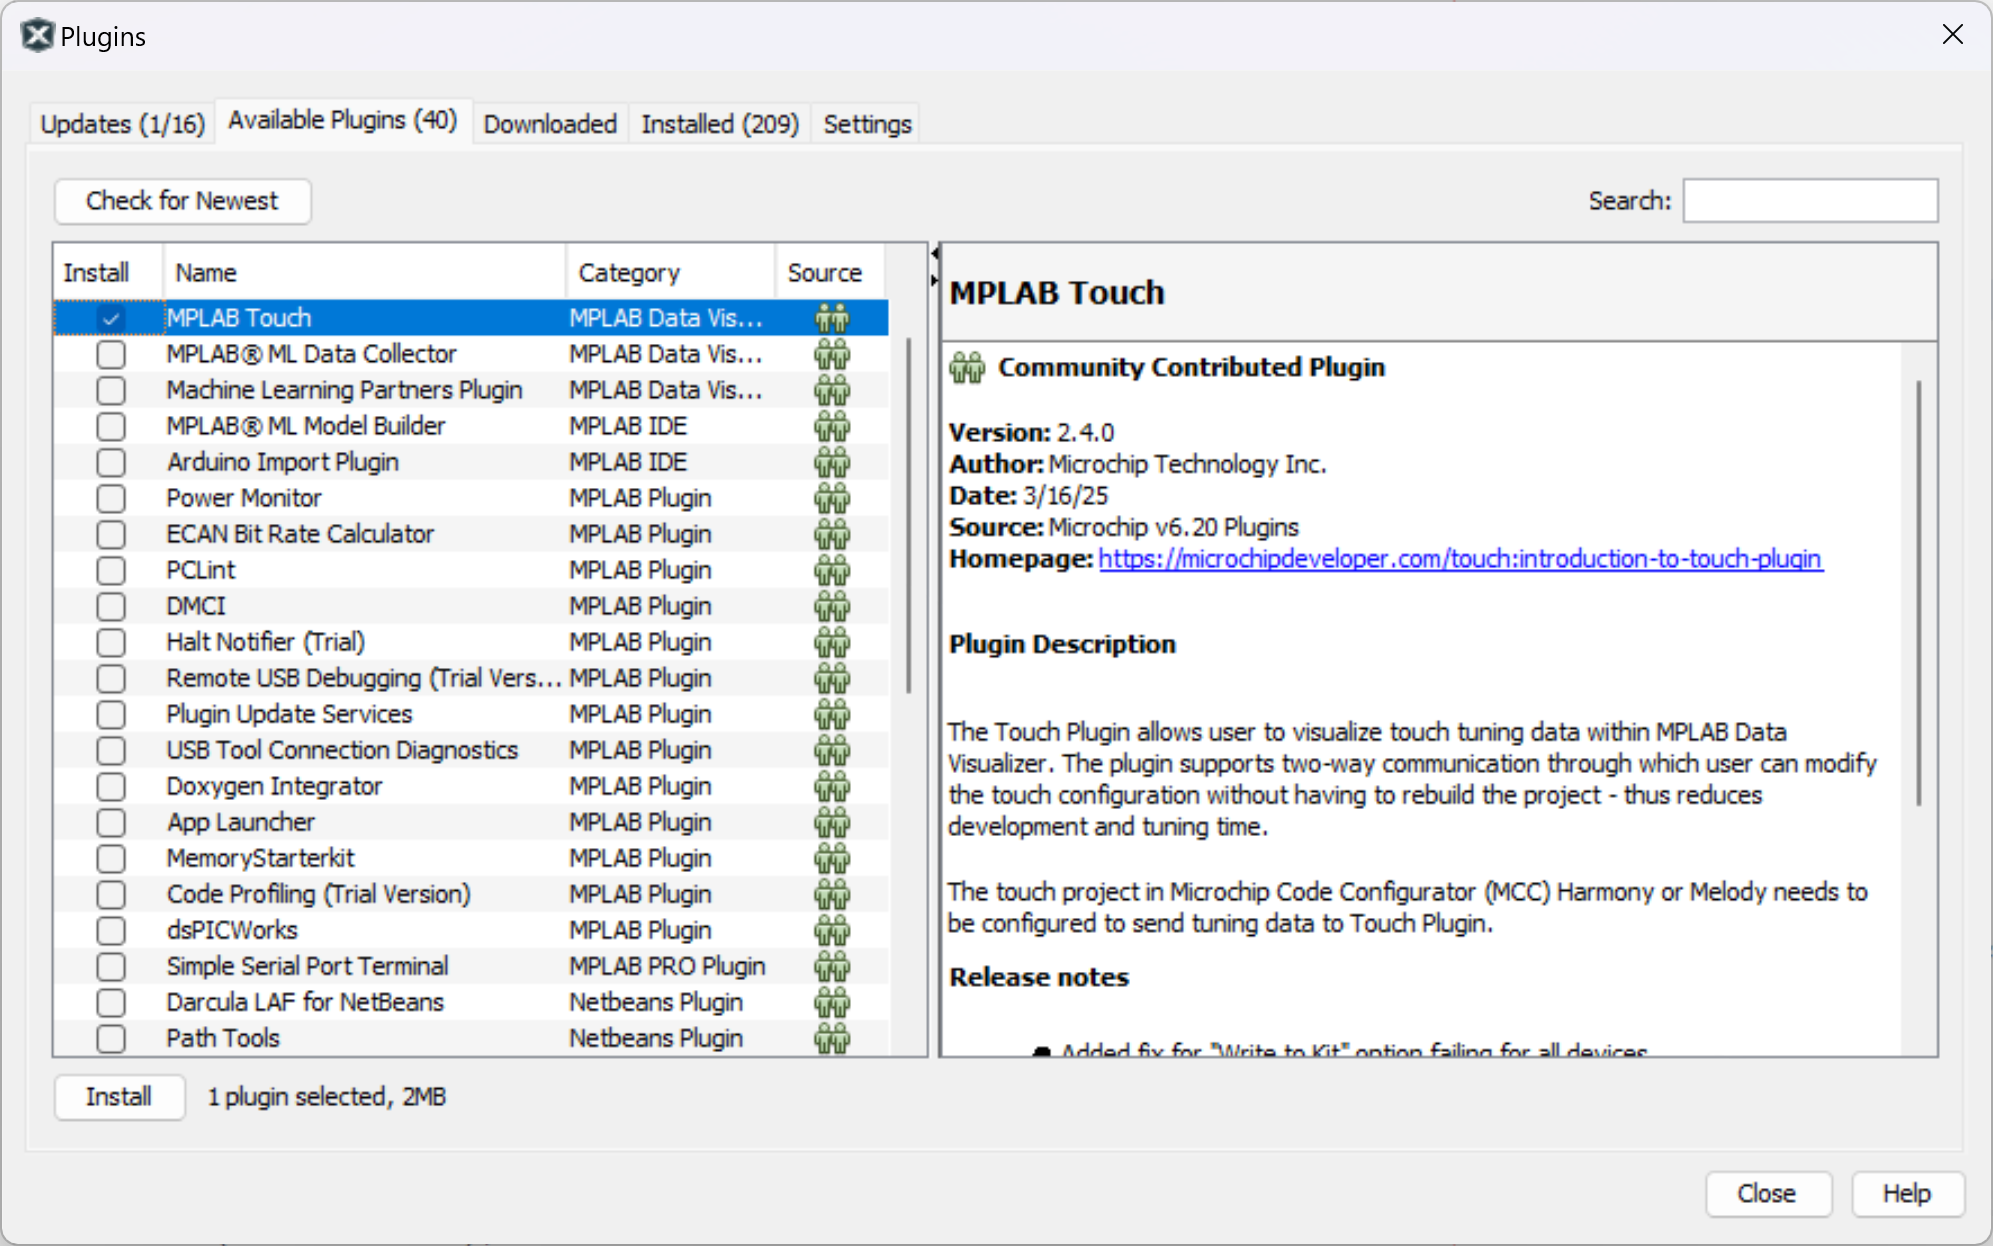Click source icon for Code Profiling (Trial Version)

831,894
